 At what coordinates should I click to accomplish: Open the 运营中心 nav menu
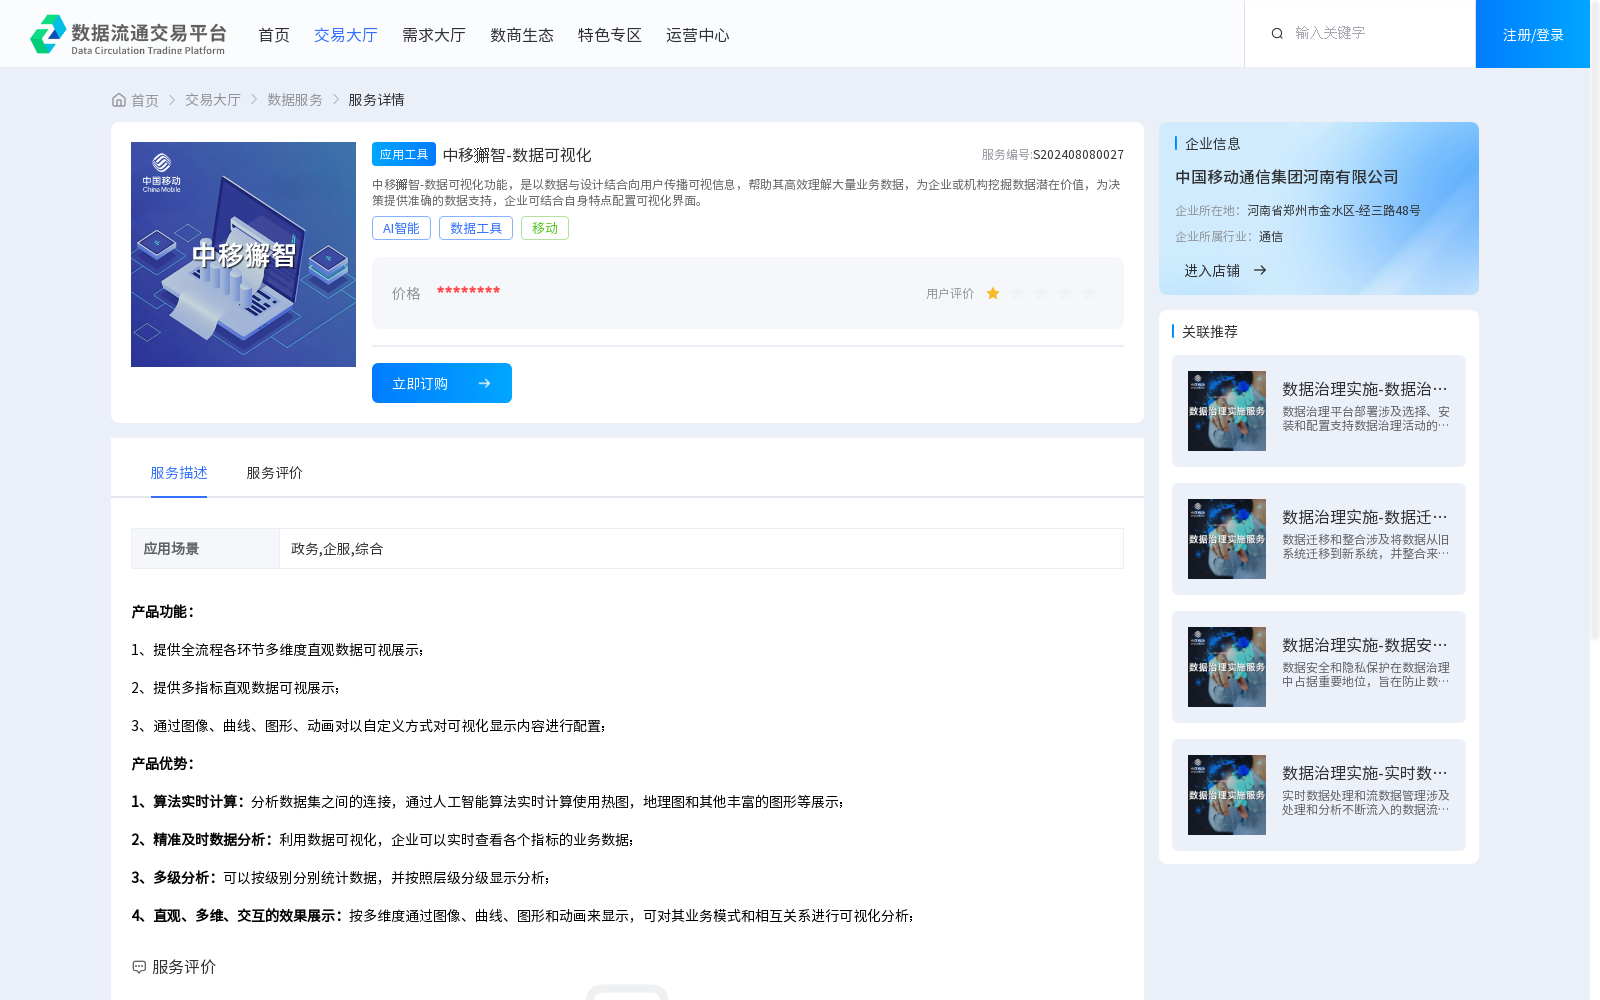point(698,35)
